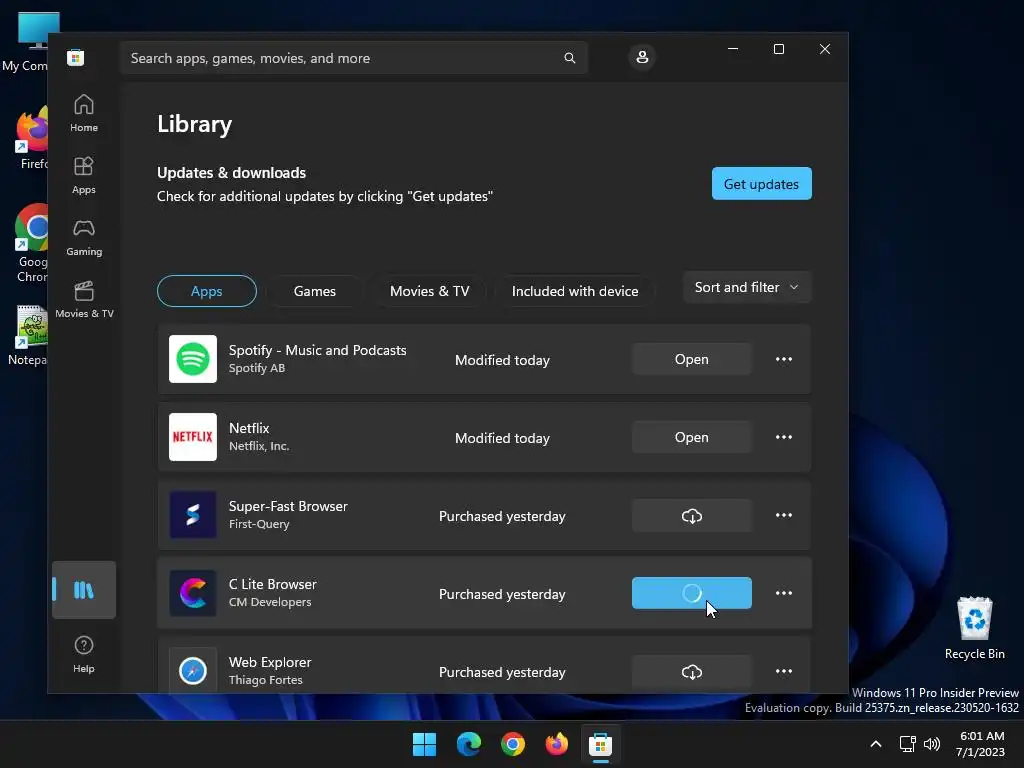This screenshot has width=1024, height=768.
Task: Click the C Lite Browser title text
Action: tap(272, 584)
